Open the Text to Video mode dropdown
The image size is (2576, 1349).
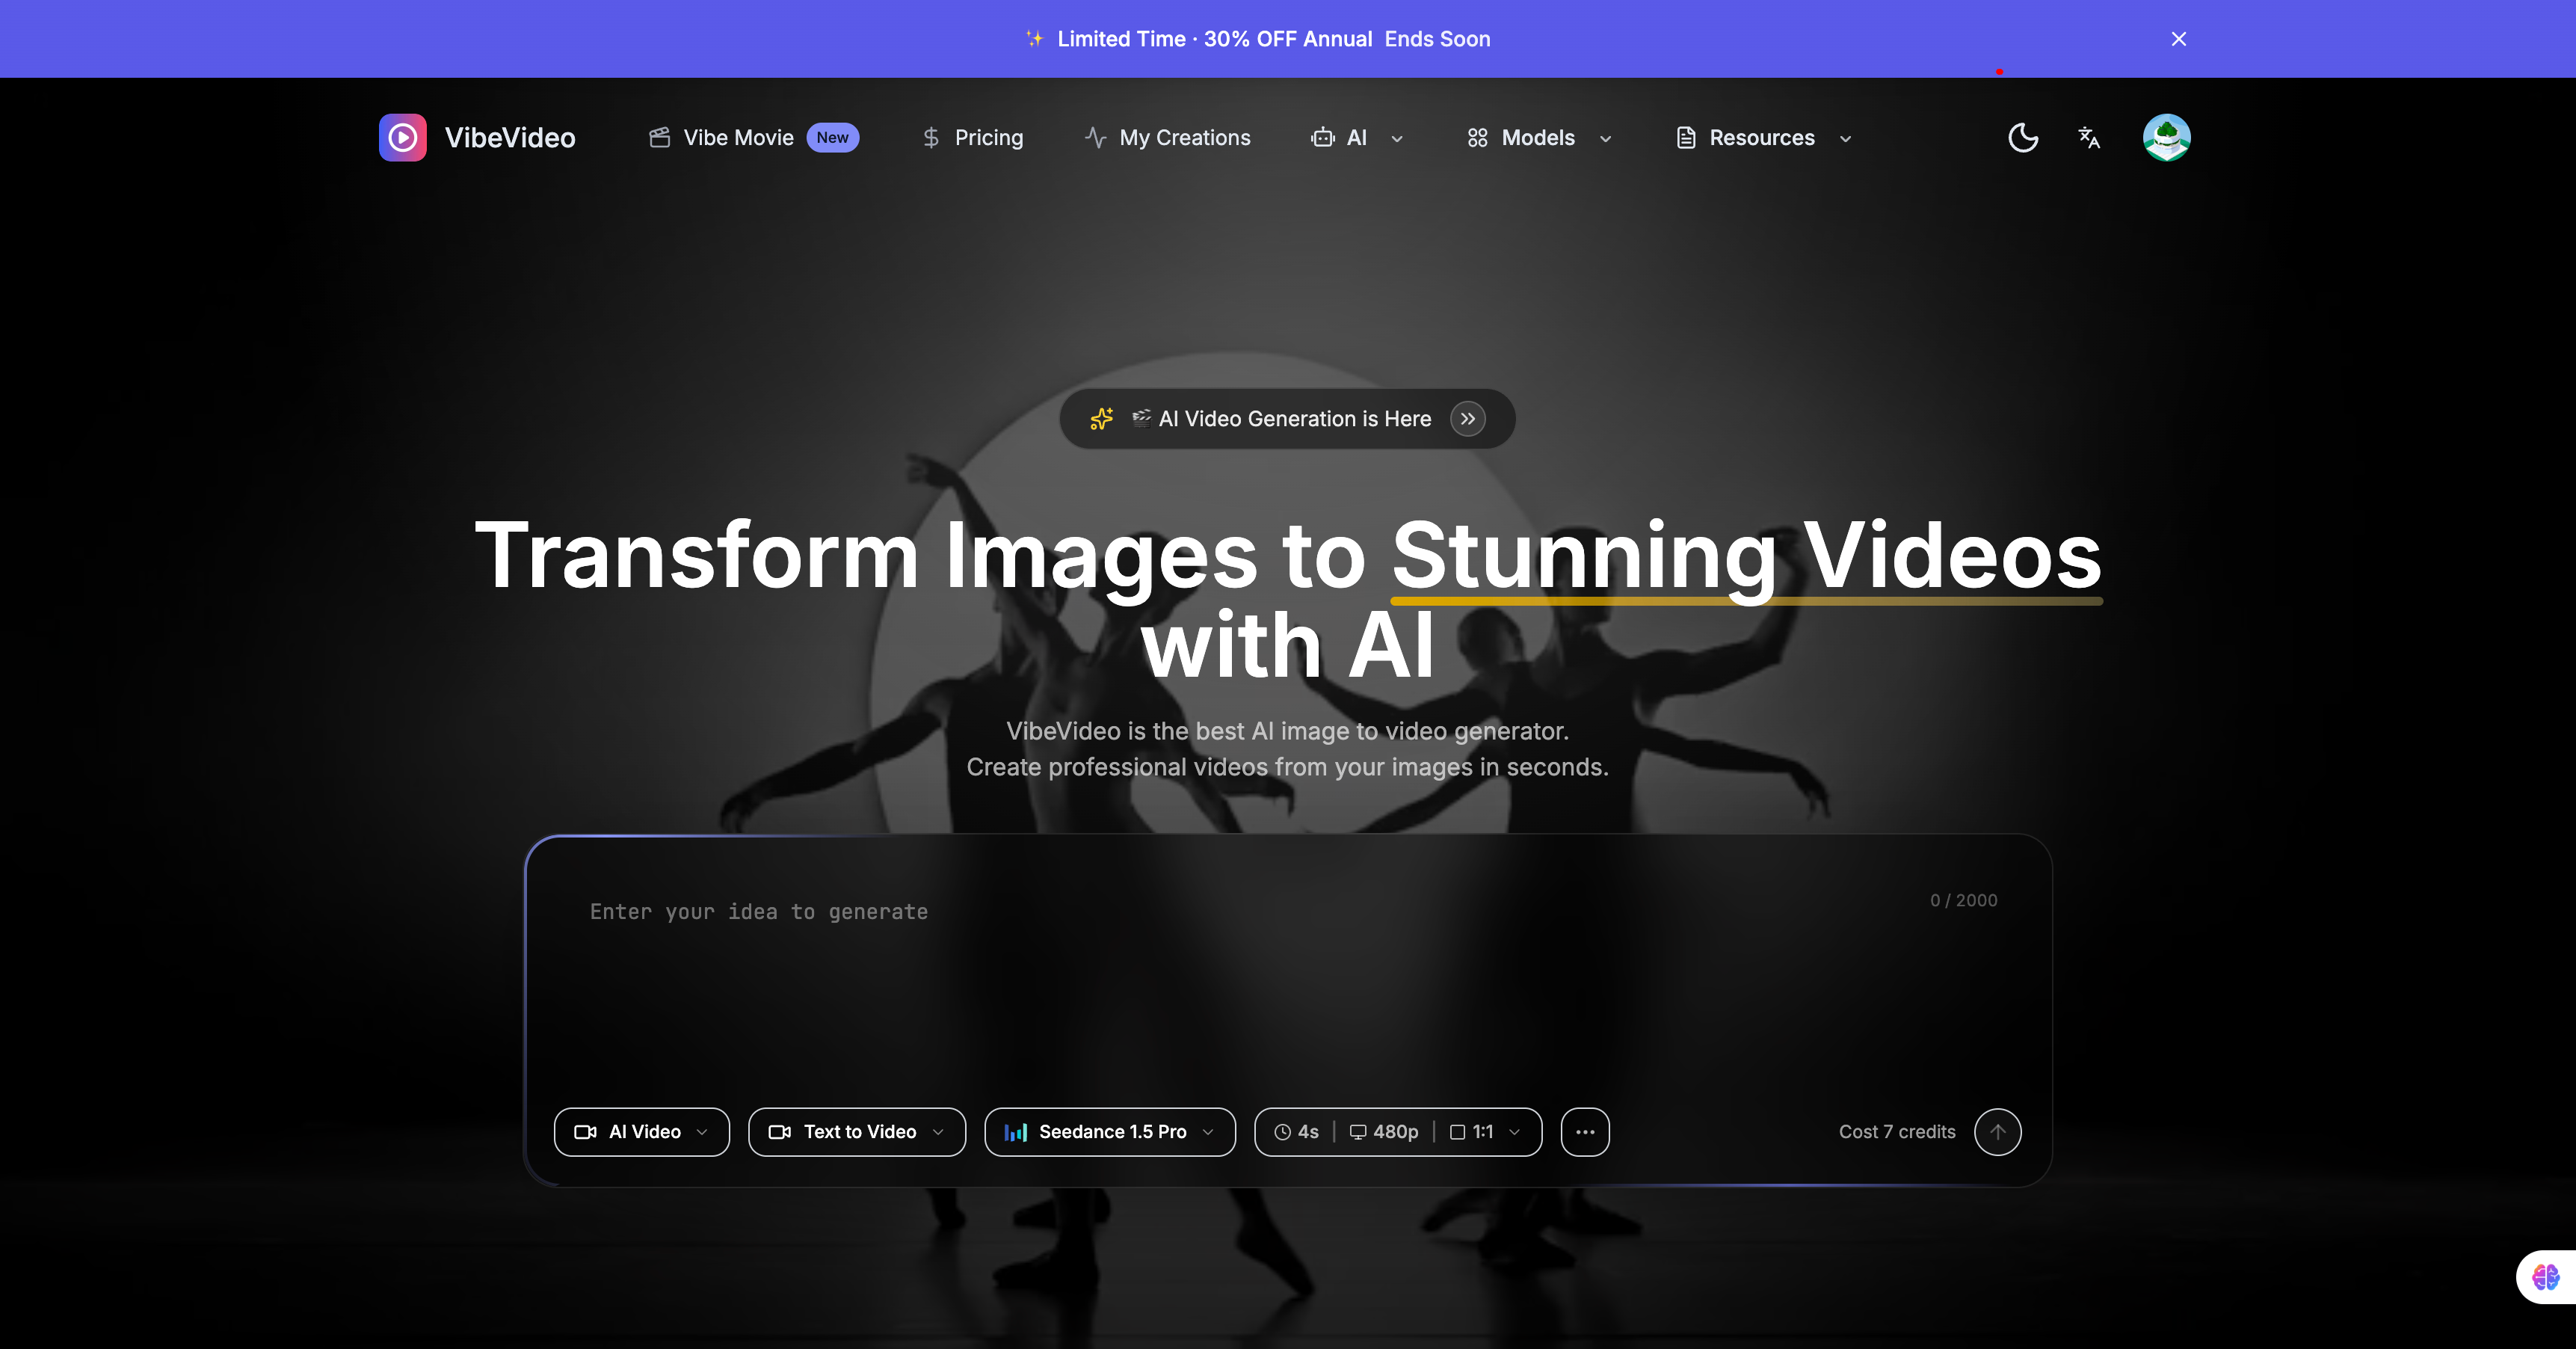point(857,1132)
